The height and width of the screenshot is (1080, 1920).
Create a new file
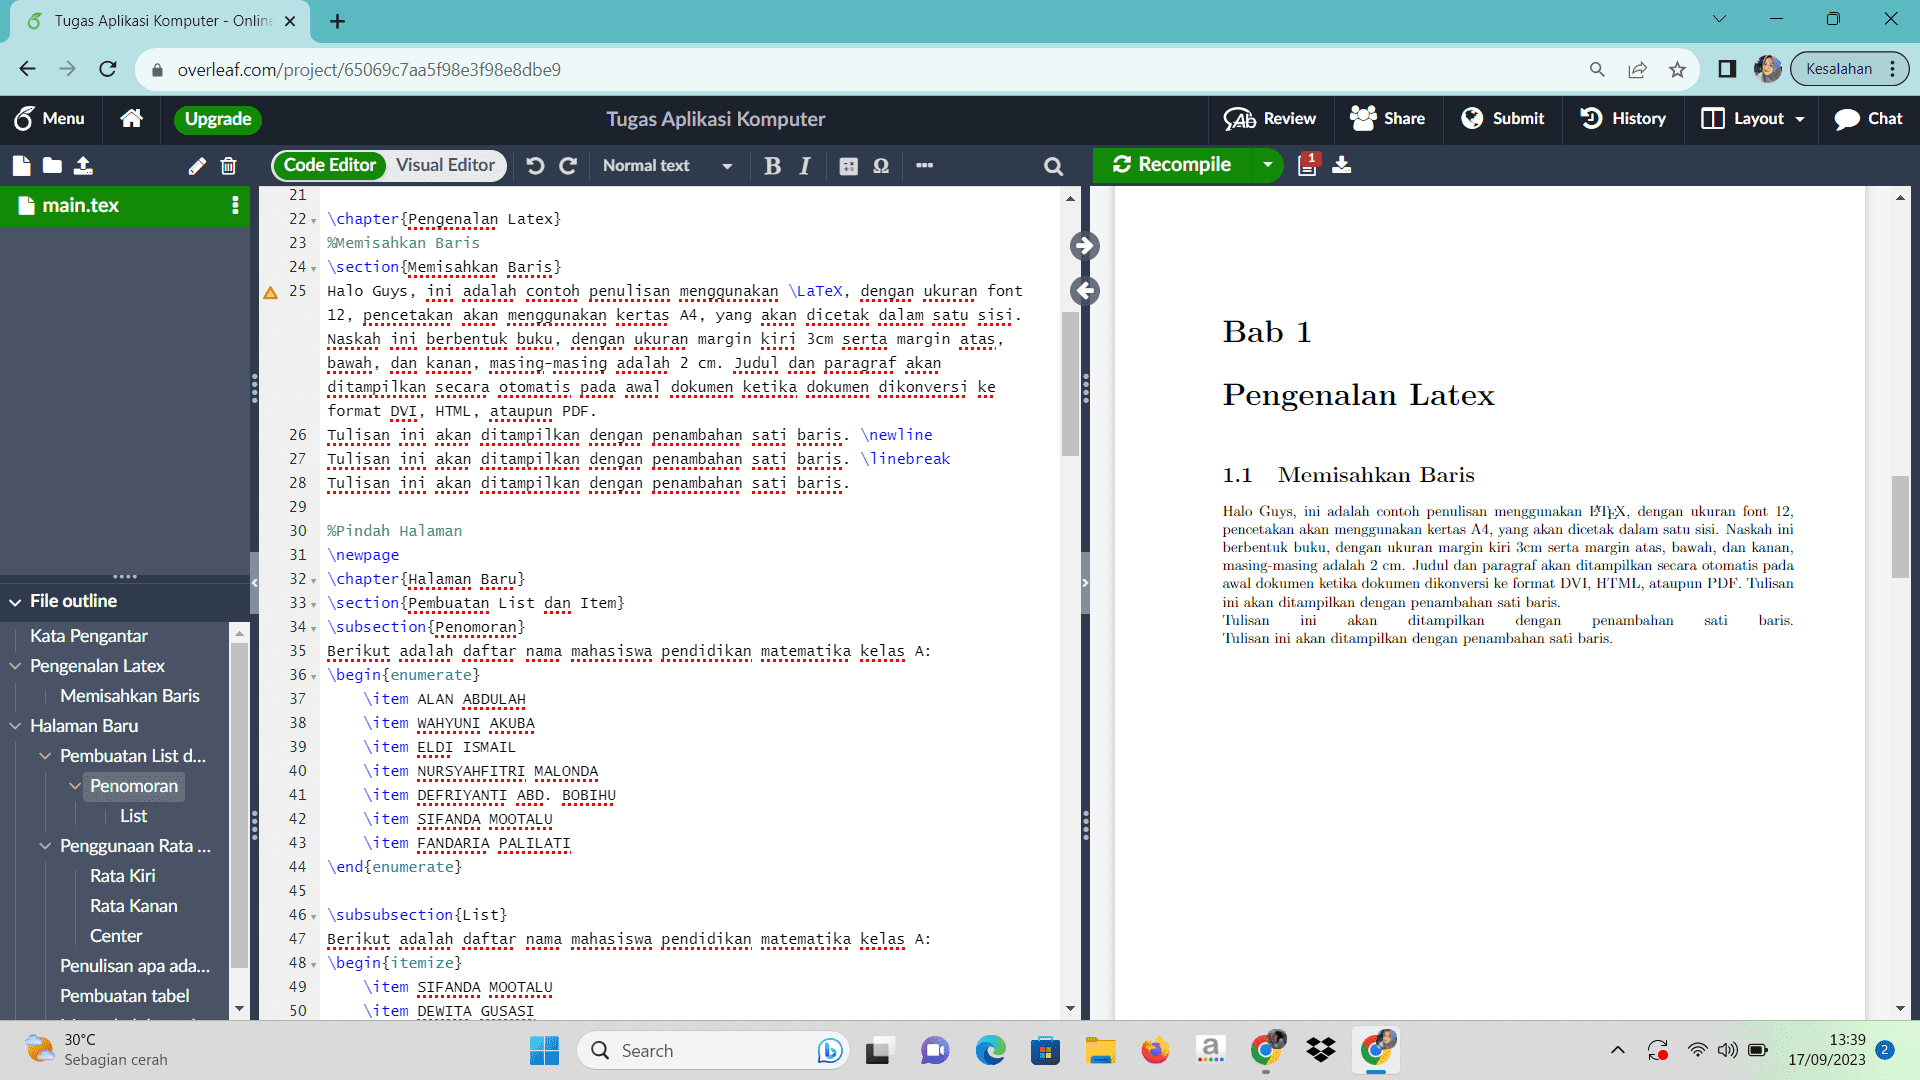pyautogui.click(x=21, y=166)
